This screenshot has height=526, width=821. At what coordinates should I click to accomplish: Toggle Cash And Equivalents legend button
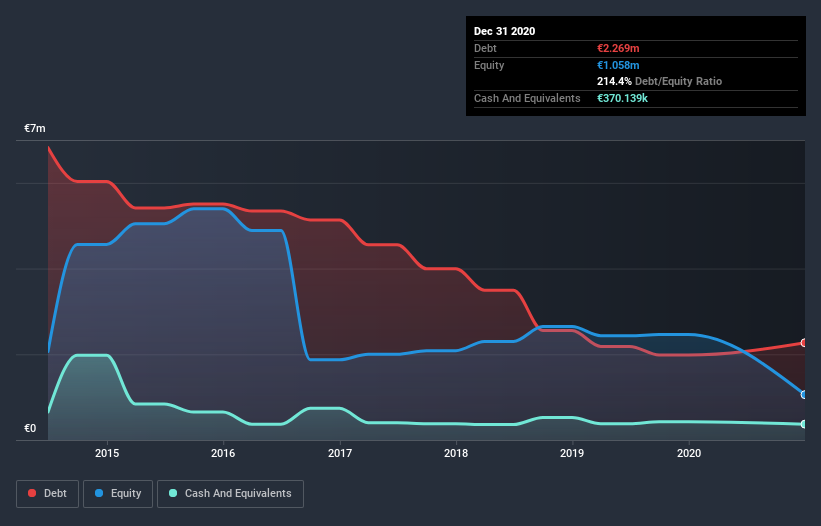[230, 494]
